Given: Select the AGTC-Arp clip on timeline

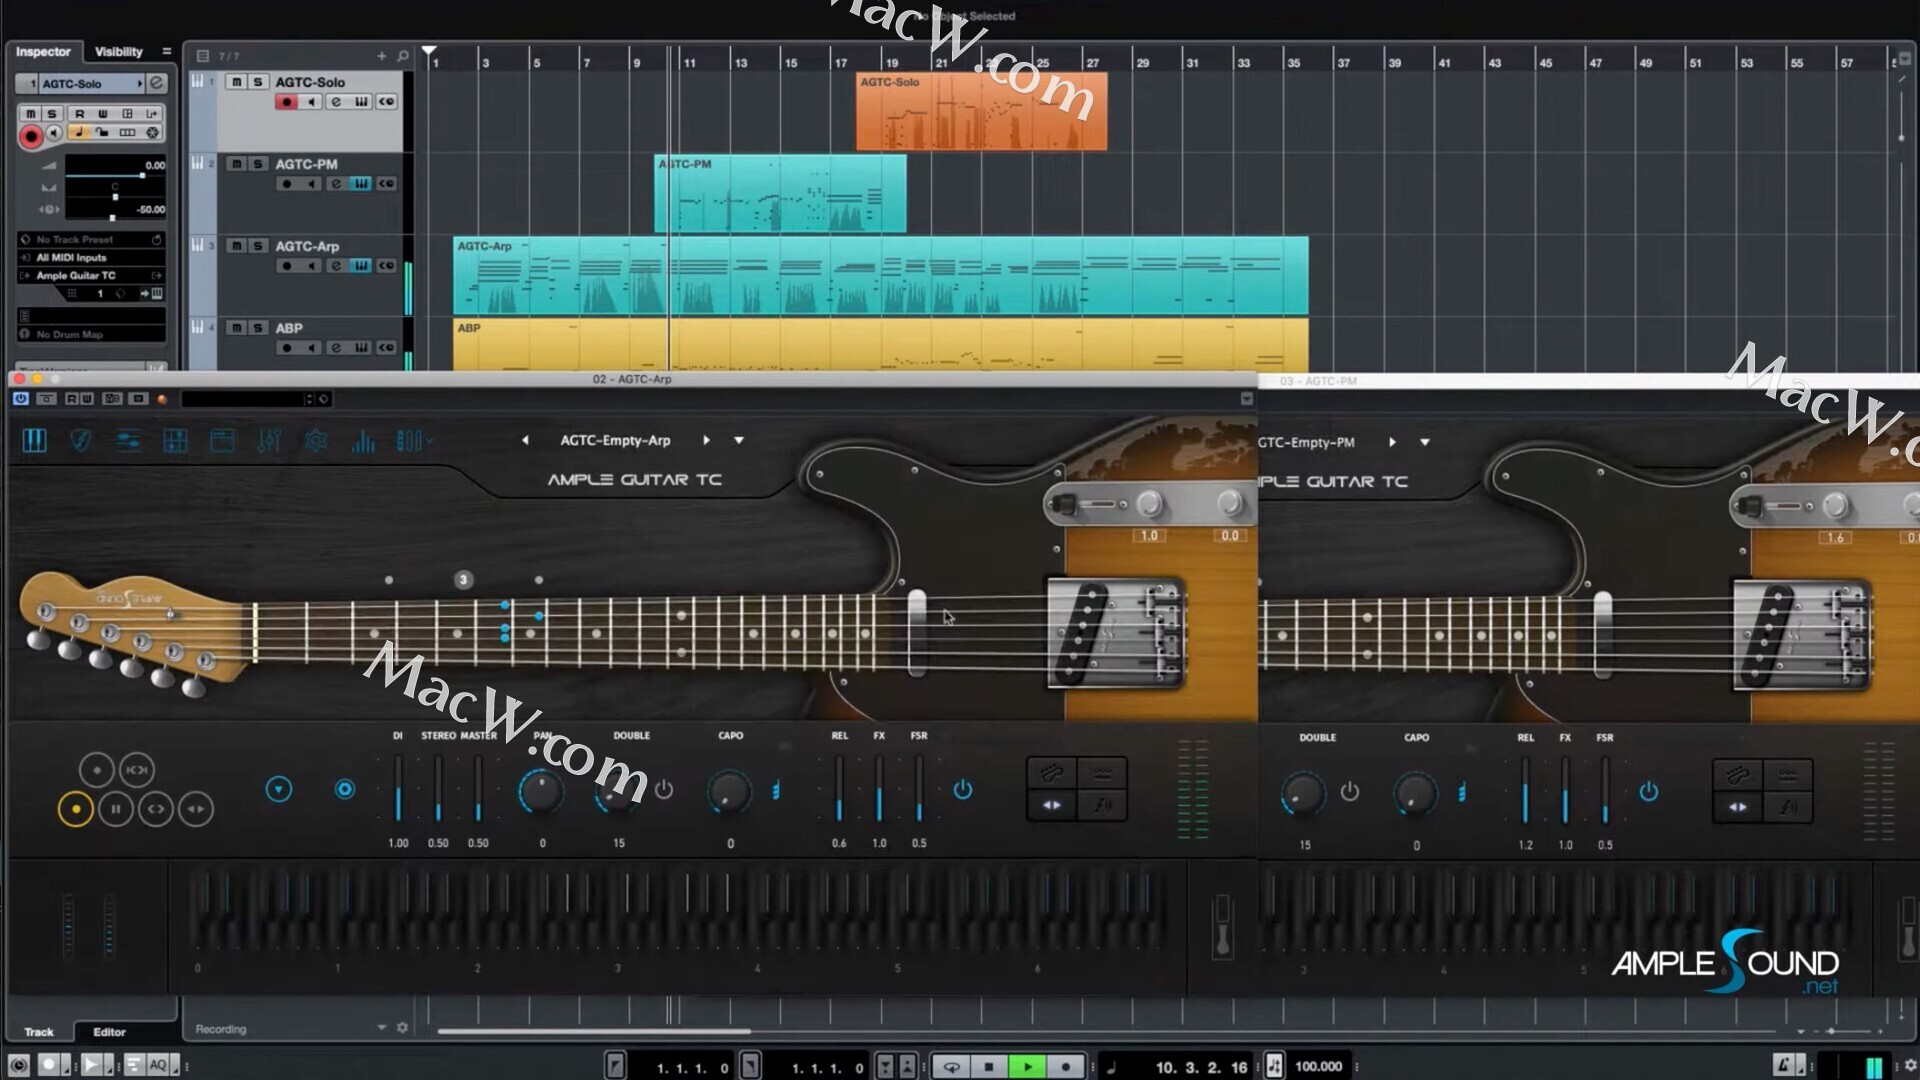Looking at the screenshot, I should tap(881, 275).
